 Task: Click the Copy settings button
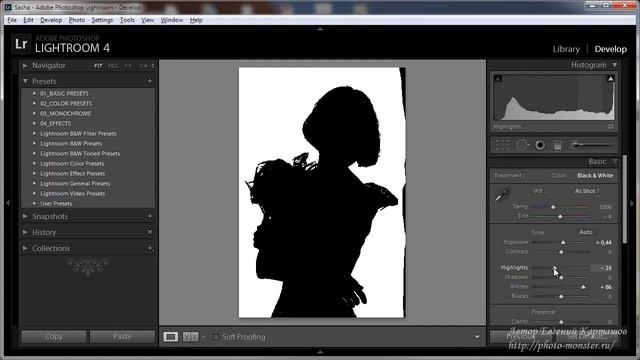(53, 337)
